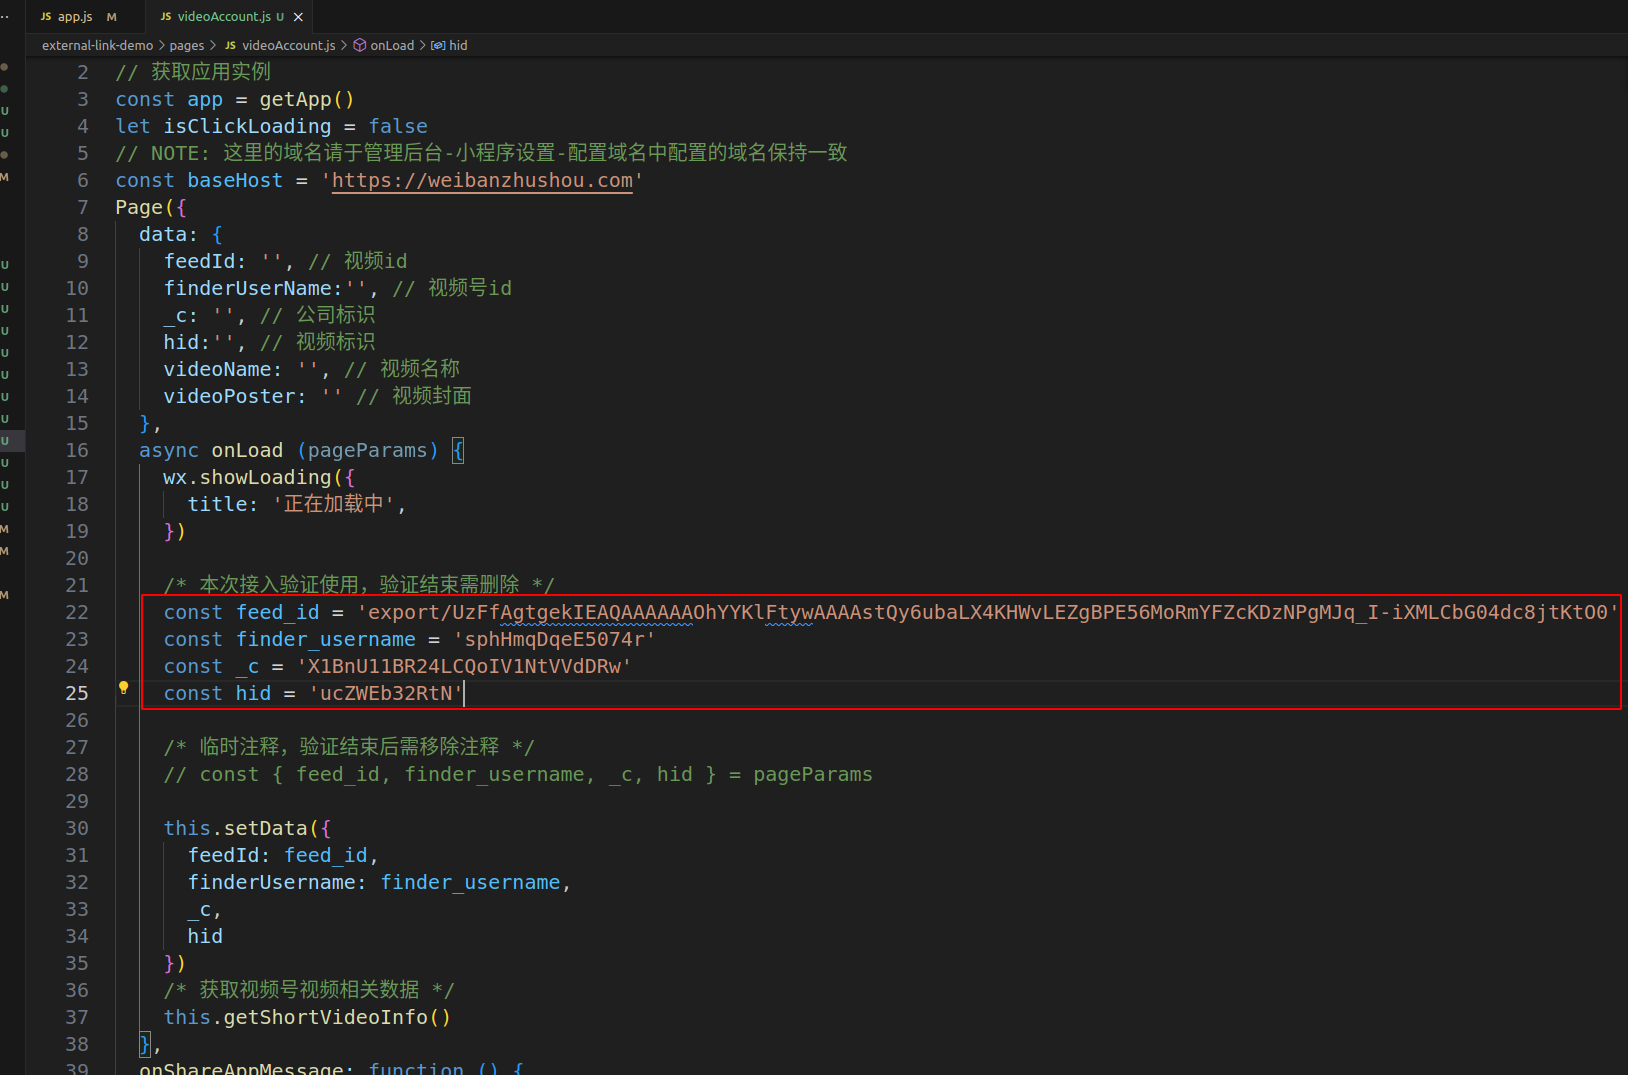Click the string '正在加载中'
This screenshot has width=1628, height=1075.
point(334,504)
